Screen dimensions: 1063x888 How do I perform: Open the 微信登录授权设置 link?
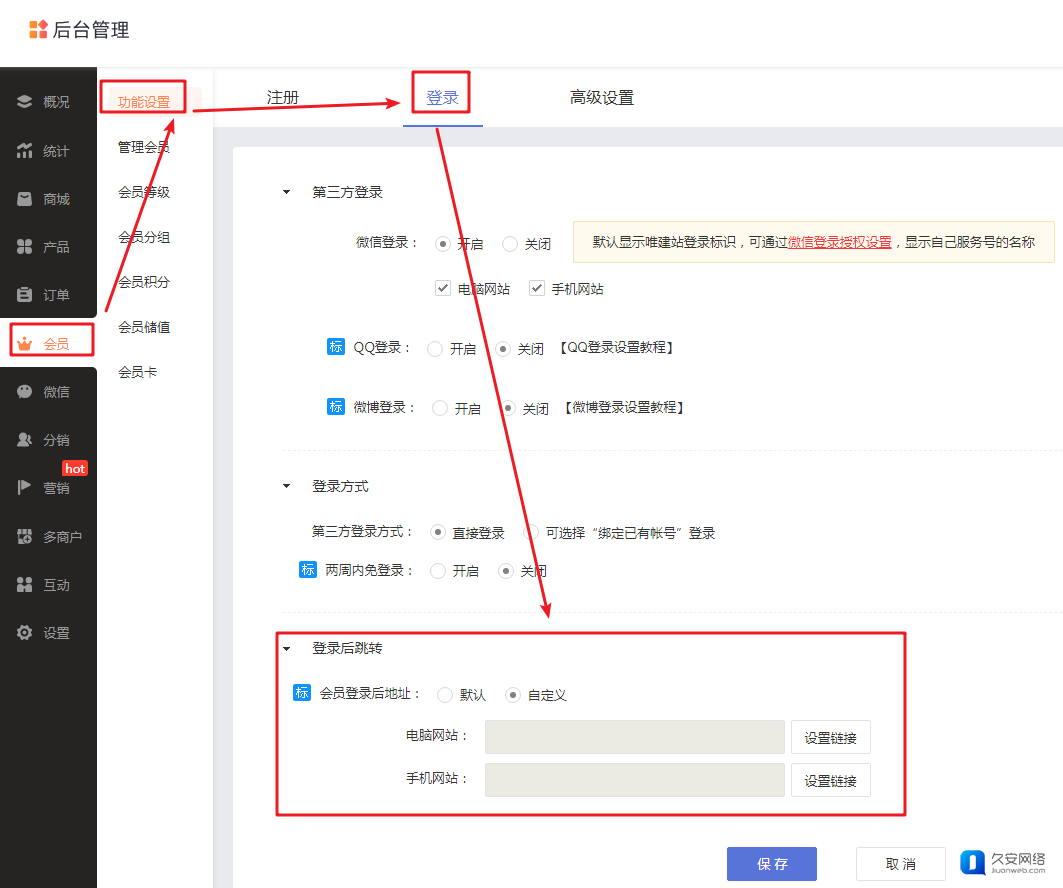coord(839,242)
